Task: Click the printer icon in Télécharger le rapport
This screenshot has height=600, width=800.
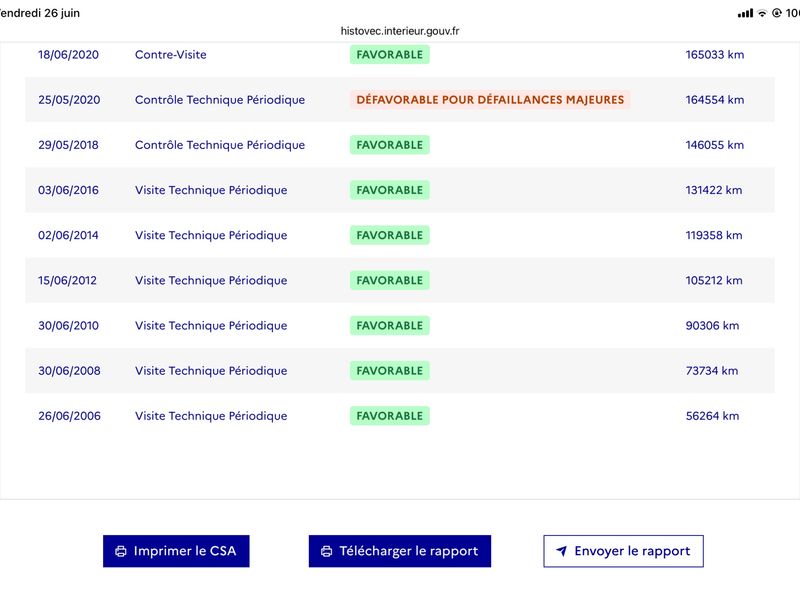Action: [x=327, y=551]
